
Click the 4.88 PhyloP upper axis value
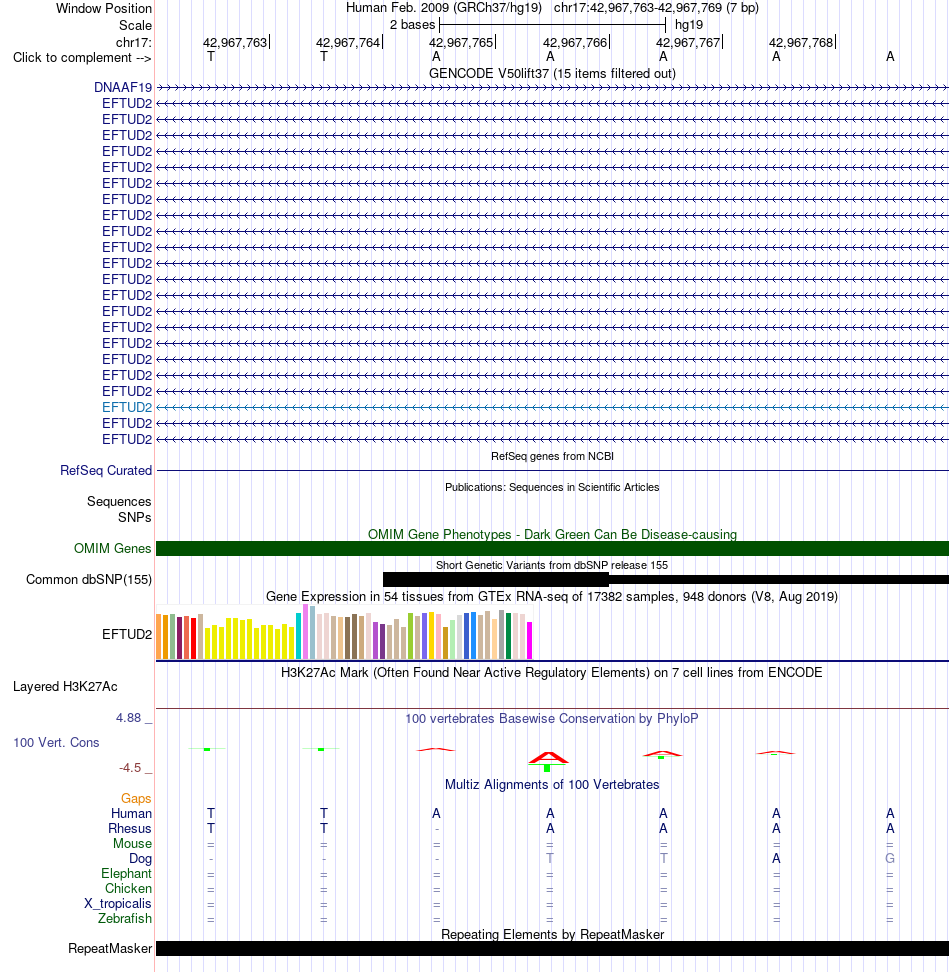[x=128, y=718]
